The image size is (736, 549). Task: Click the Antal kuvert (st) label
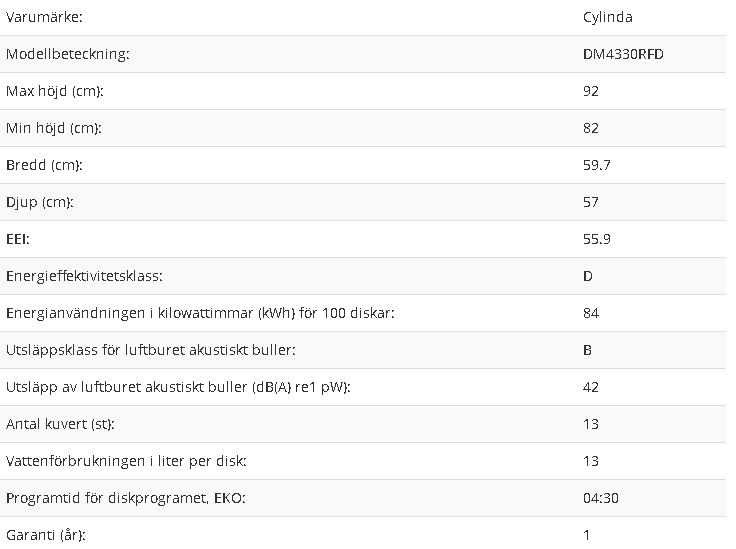[60, 424]
